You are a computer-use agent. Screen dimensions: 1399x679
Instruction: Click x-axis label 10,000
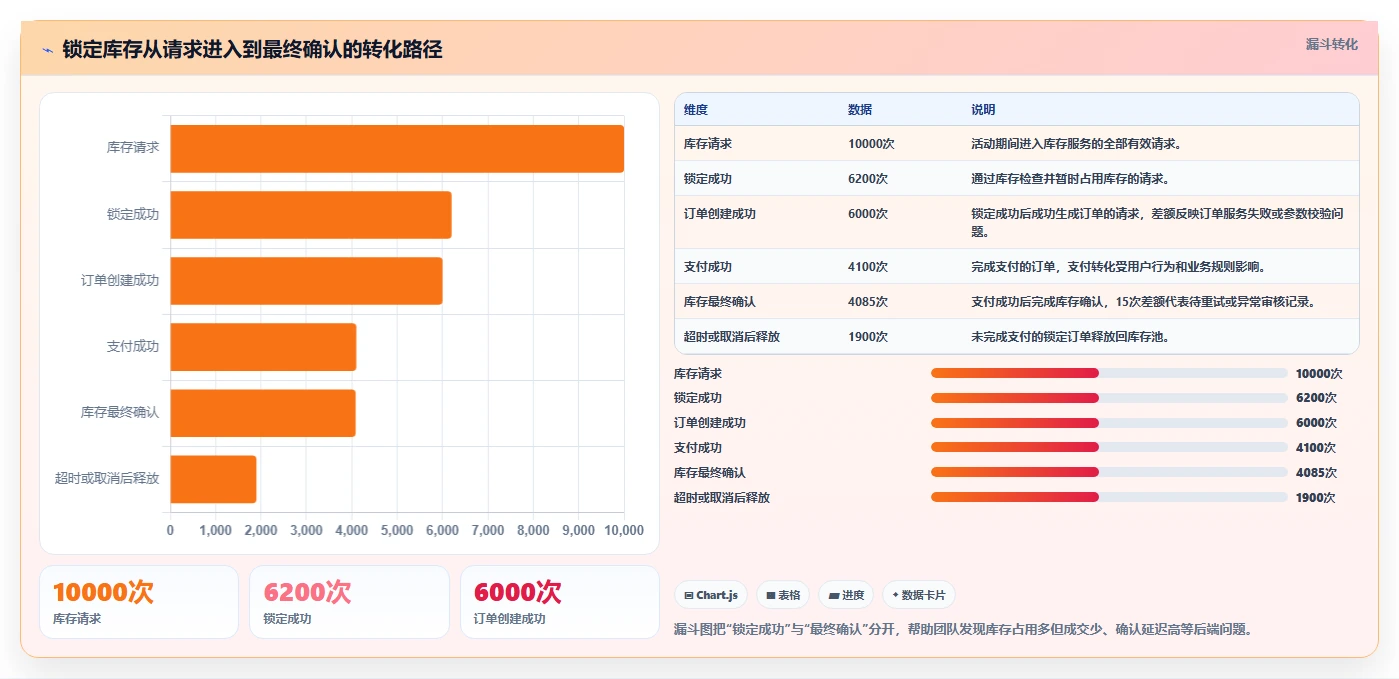pyautogui.click(x=624, y=530)
